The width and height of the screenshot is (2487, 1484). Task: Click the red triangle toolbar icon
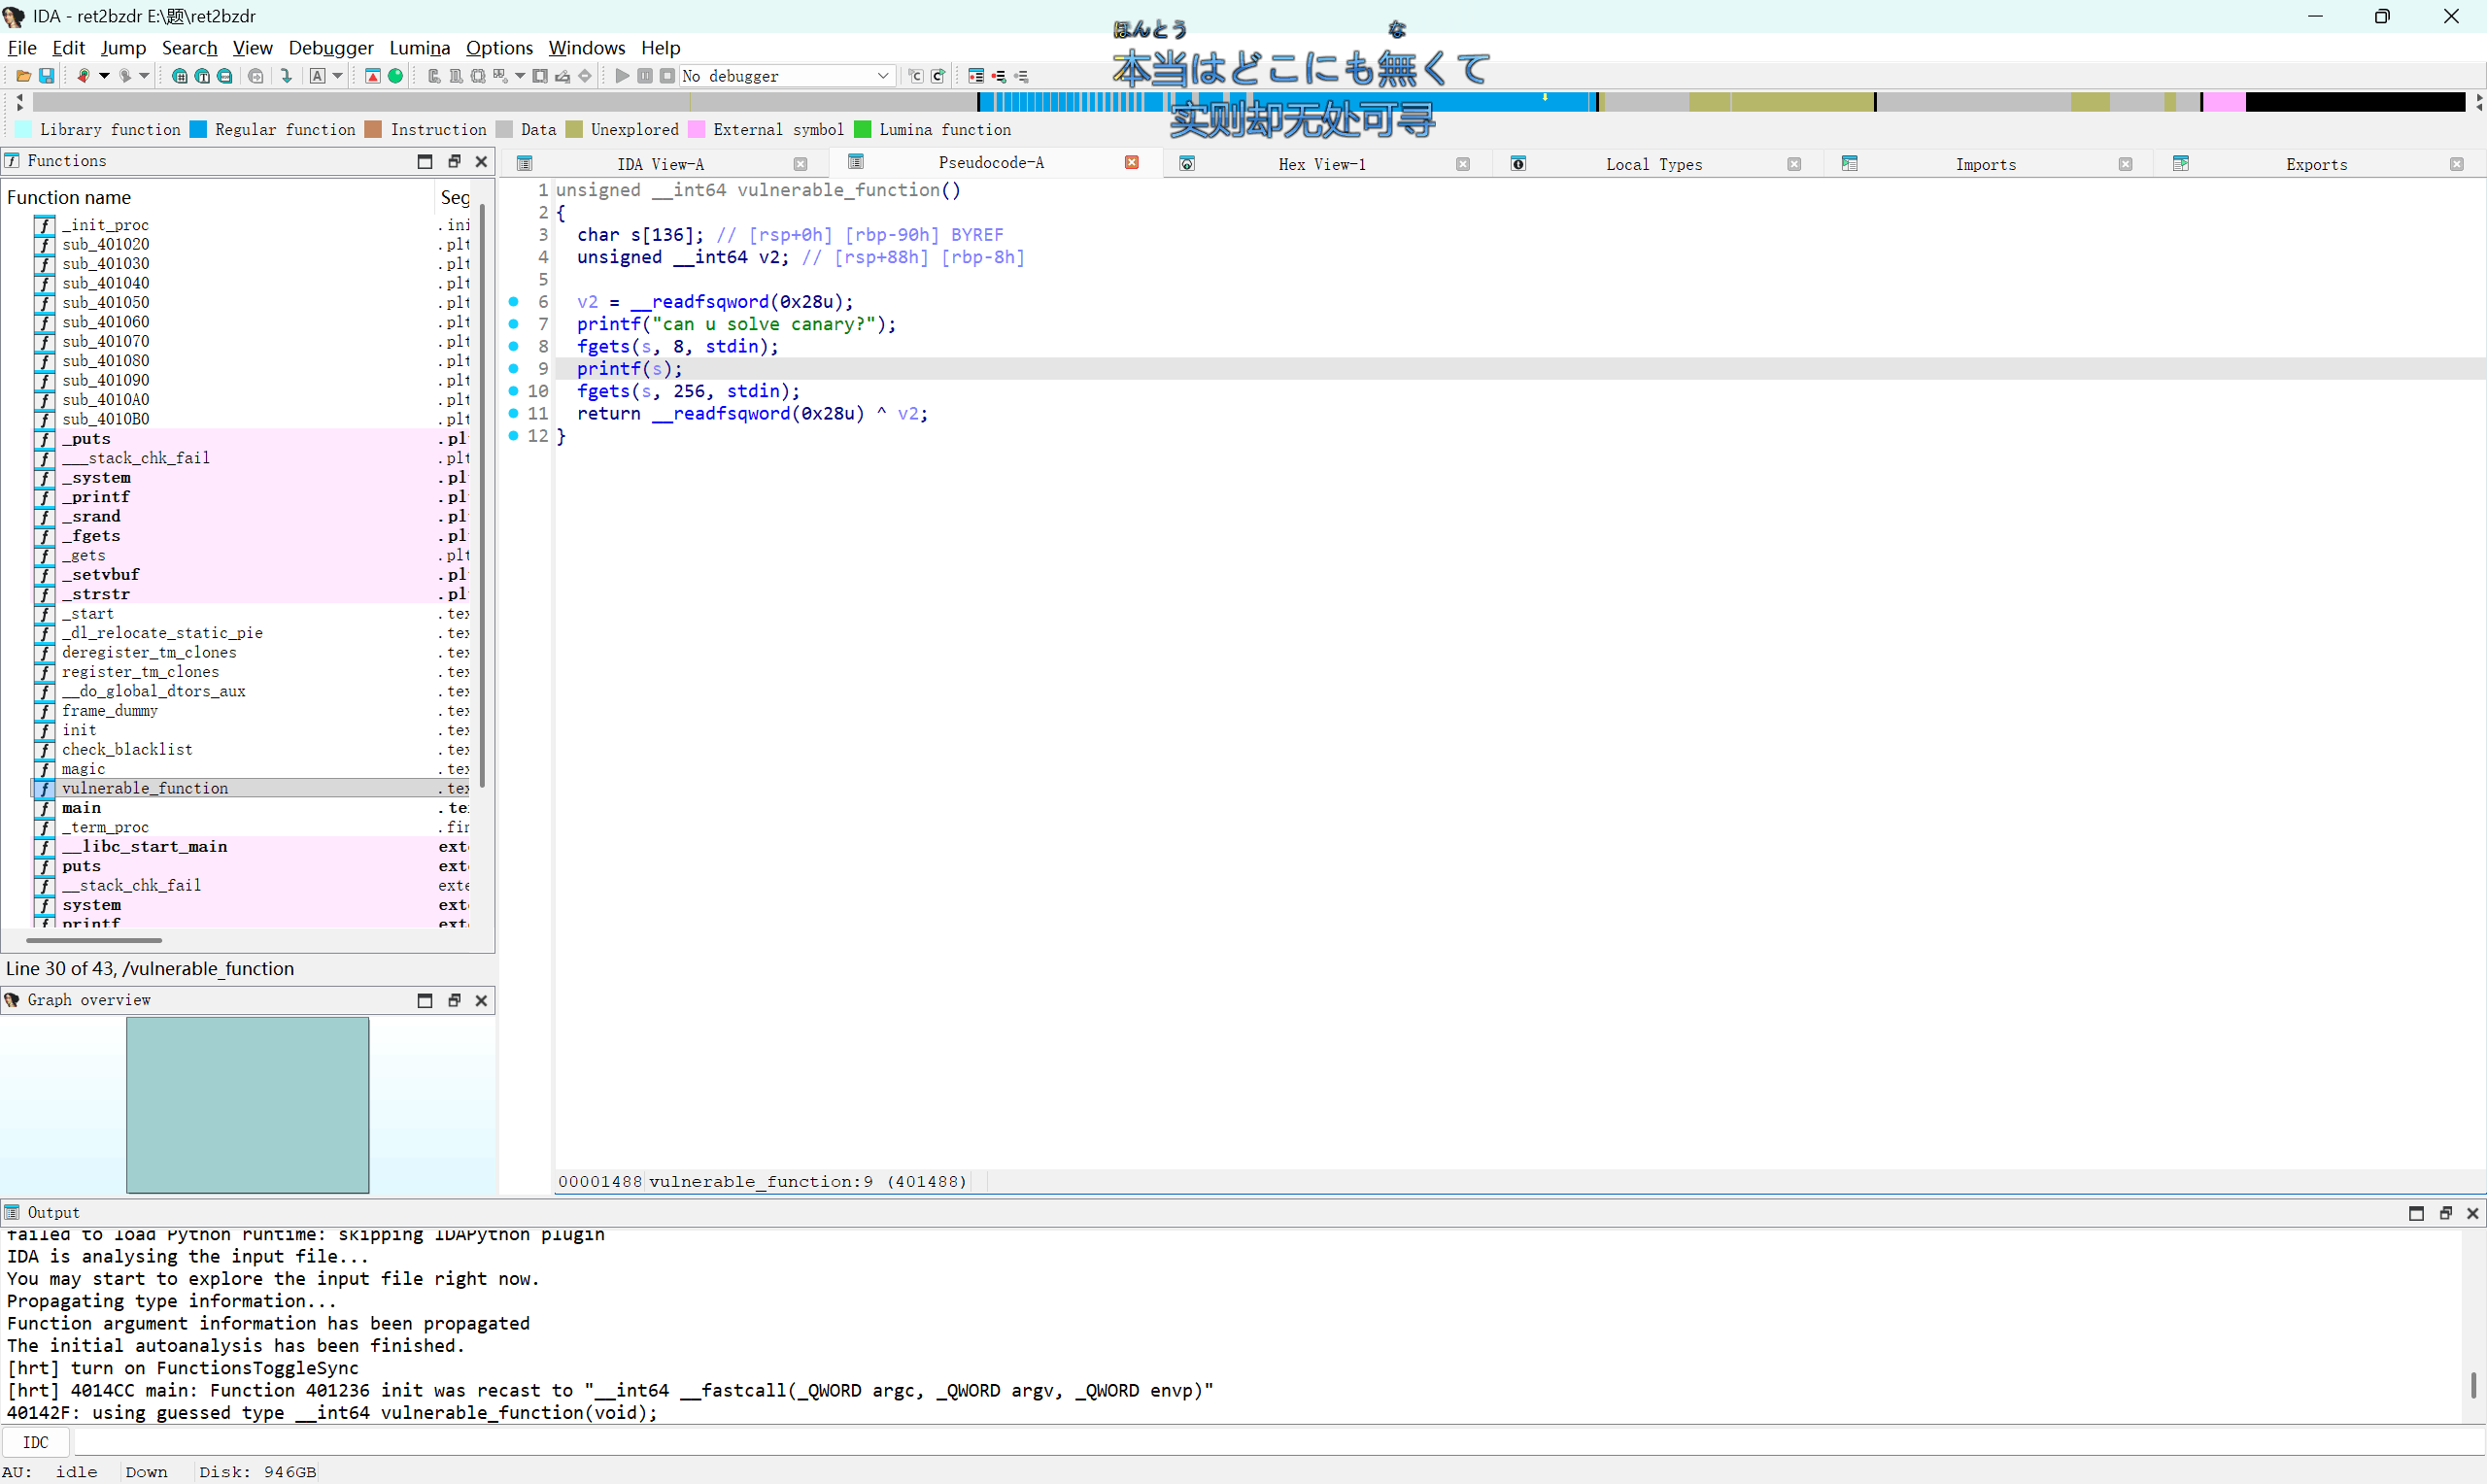click(373, 76)
